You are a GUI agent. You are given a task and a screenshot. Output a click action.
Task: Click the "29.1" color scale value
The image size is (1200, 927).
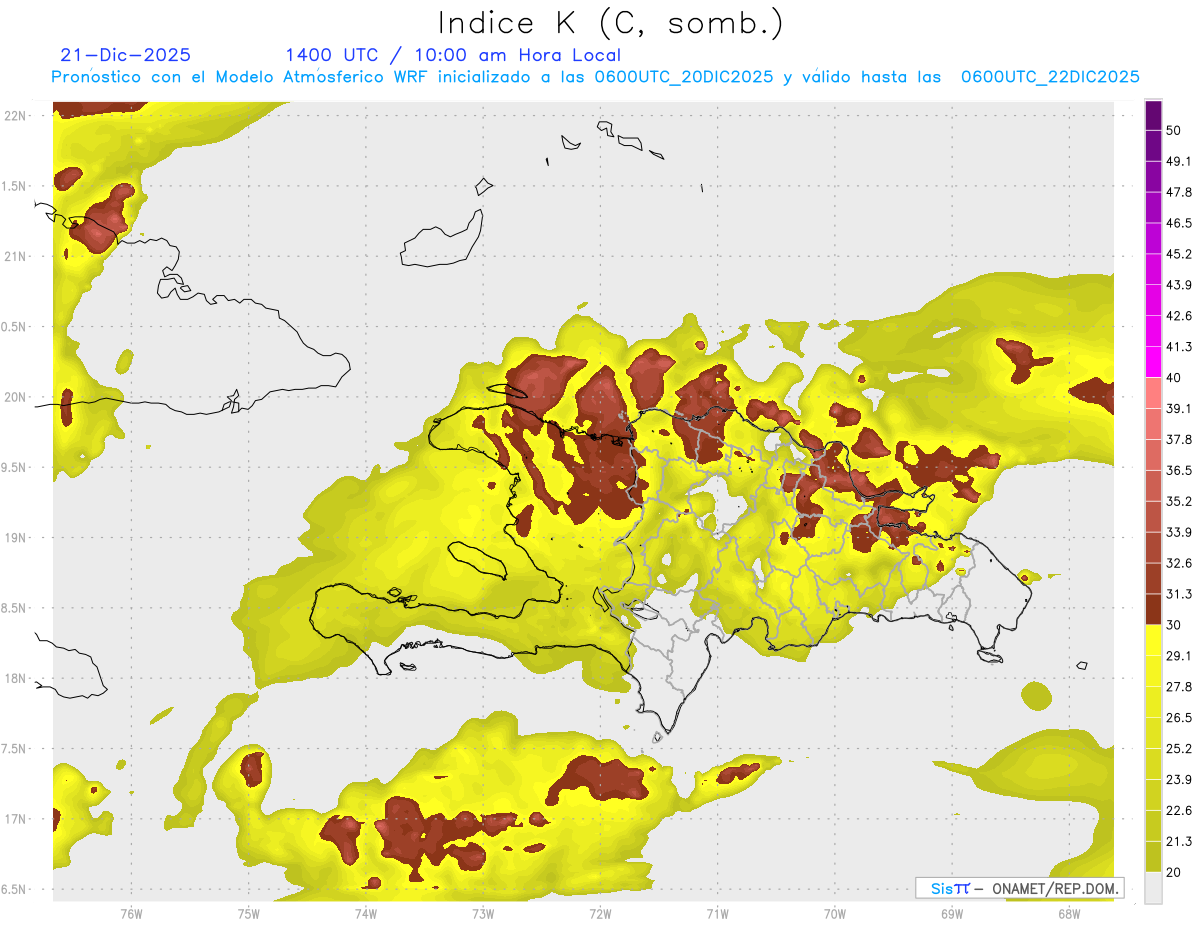pyautogui.click(x=1179, y=656)
